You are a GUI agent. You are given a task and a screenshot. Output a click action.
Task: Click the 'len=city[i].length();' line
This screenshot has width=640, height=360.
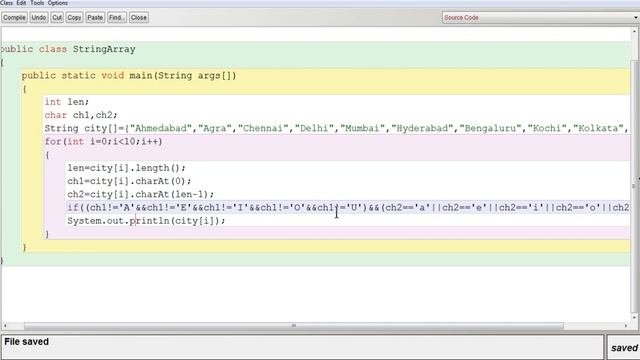tap(126, 168)
